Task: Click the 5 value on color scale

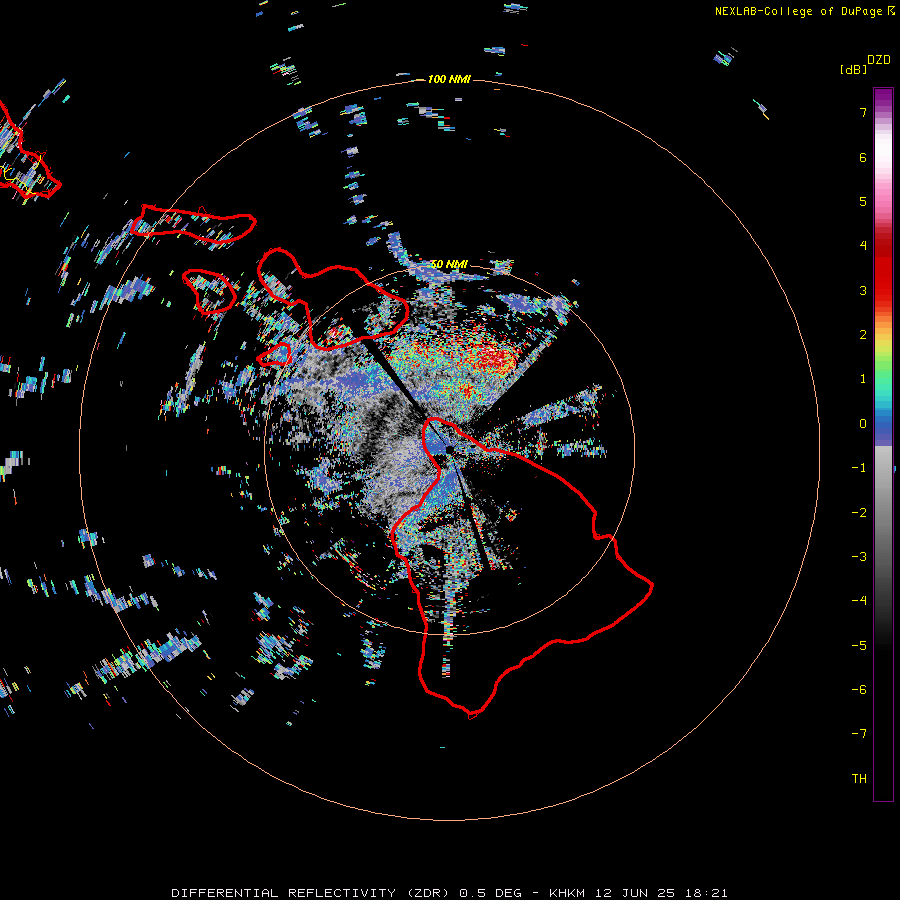Action: [863, 201]
